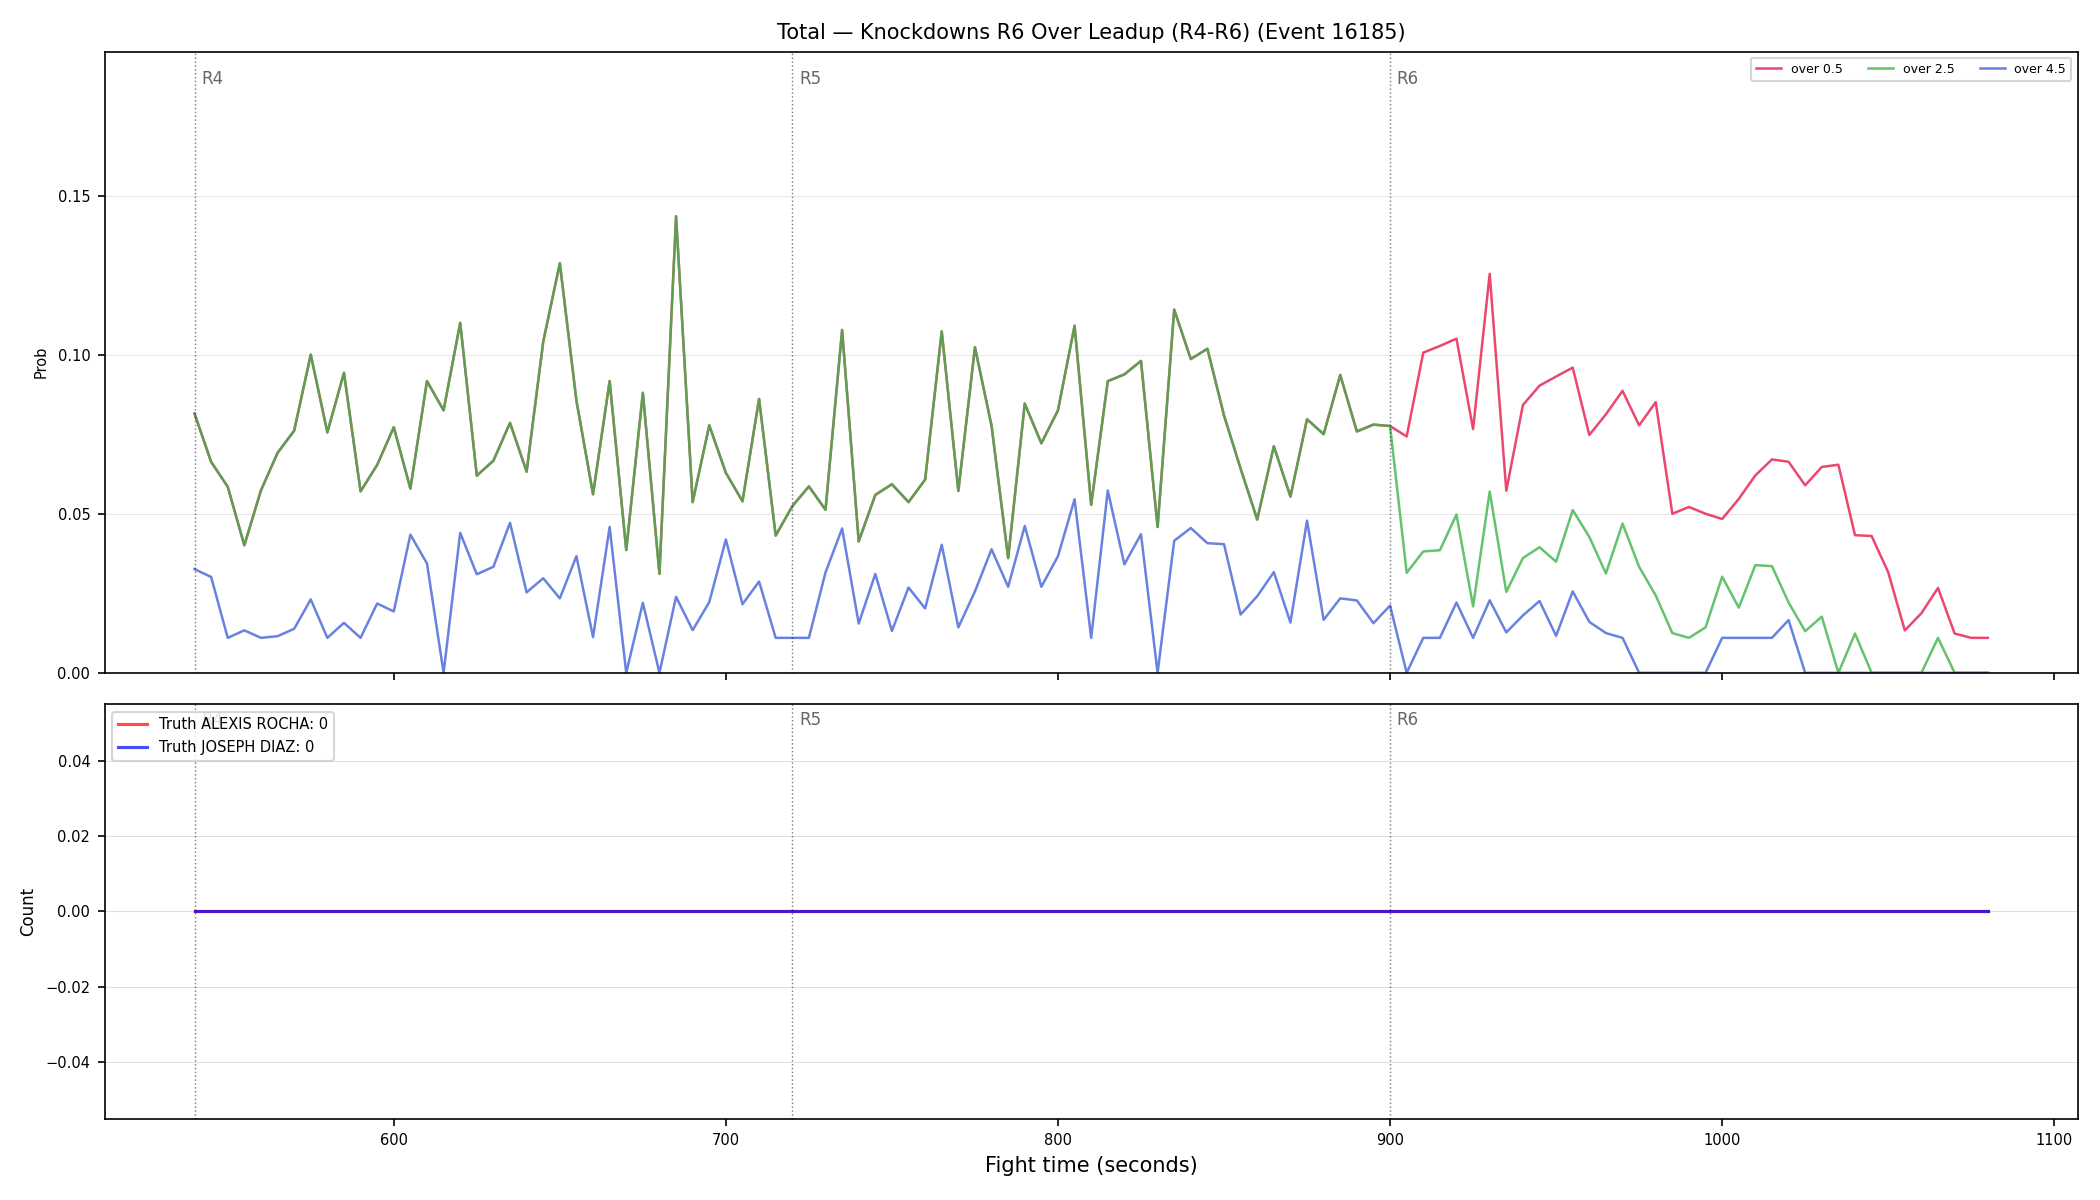Click 'Truth ALEXIS ROCHA: 0' legend entry
The height and width of the screenshot is (1200, 2100).
click(222, 724)
